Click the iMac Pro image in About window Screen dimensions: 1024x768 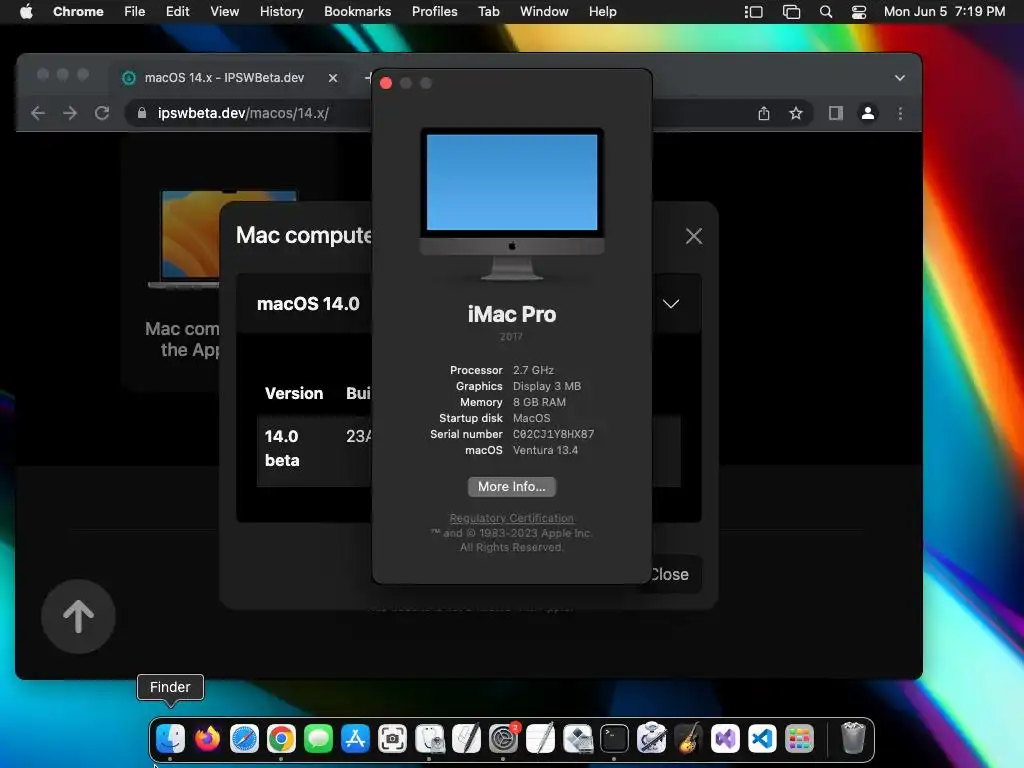click(x=512, y=204)
